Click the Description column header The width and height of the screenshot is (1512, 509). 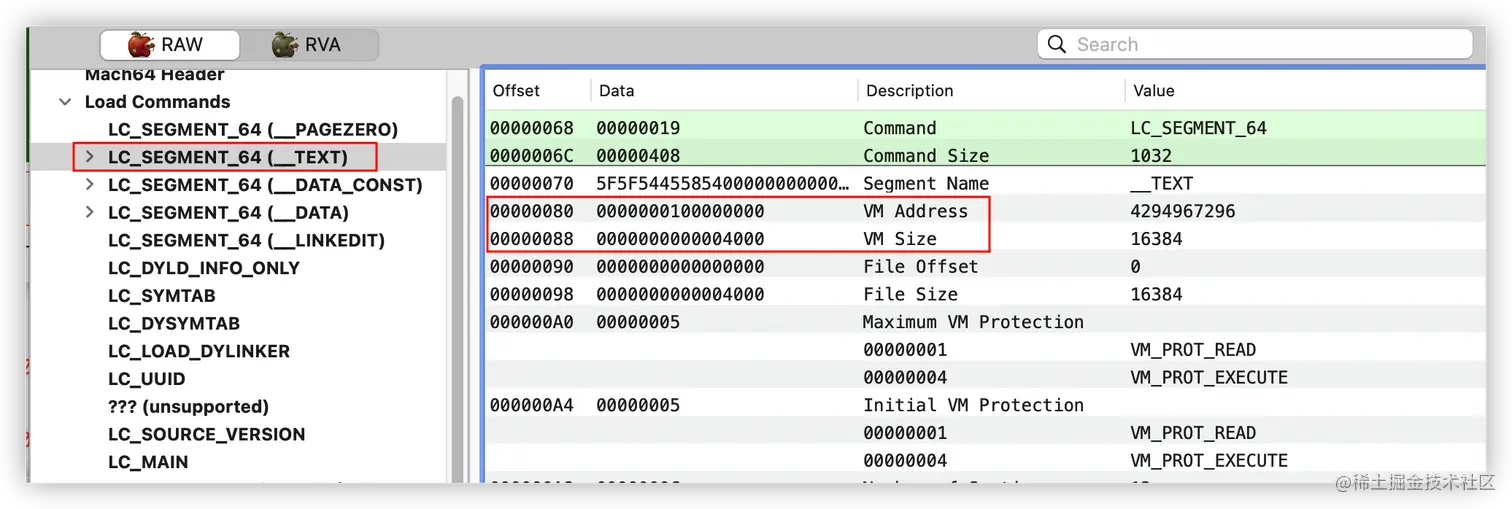(x=909, y=90)
